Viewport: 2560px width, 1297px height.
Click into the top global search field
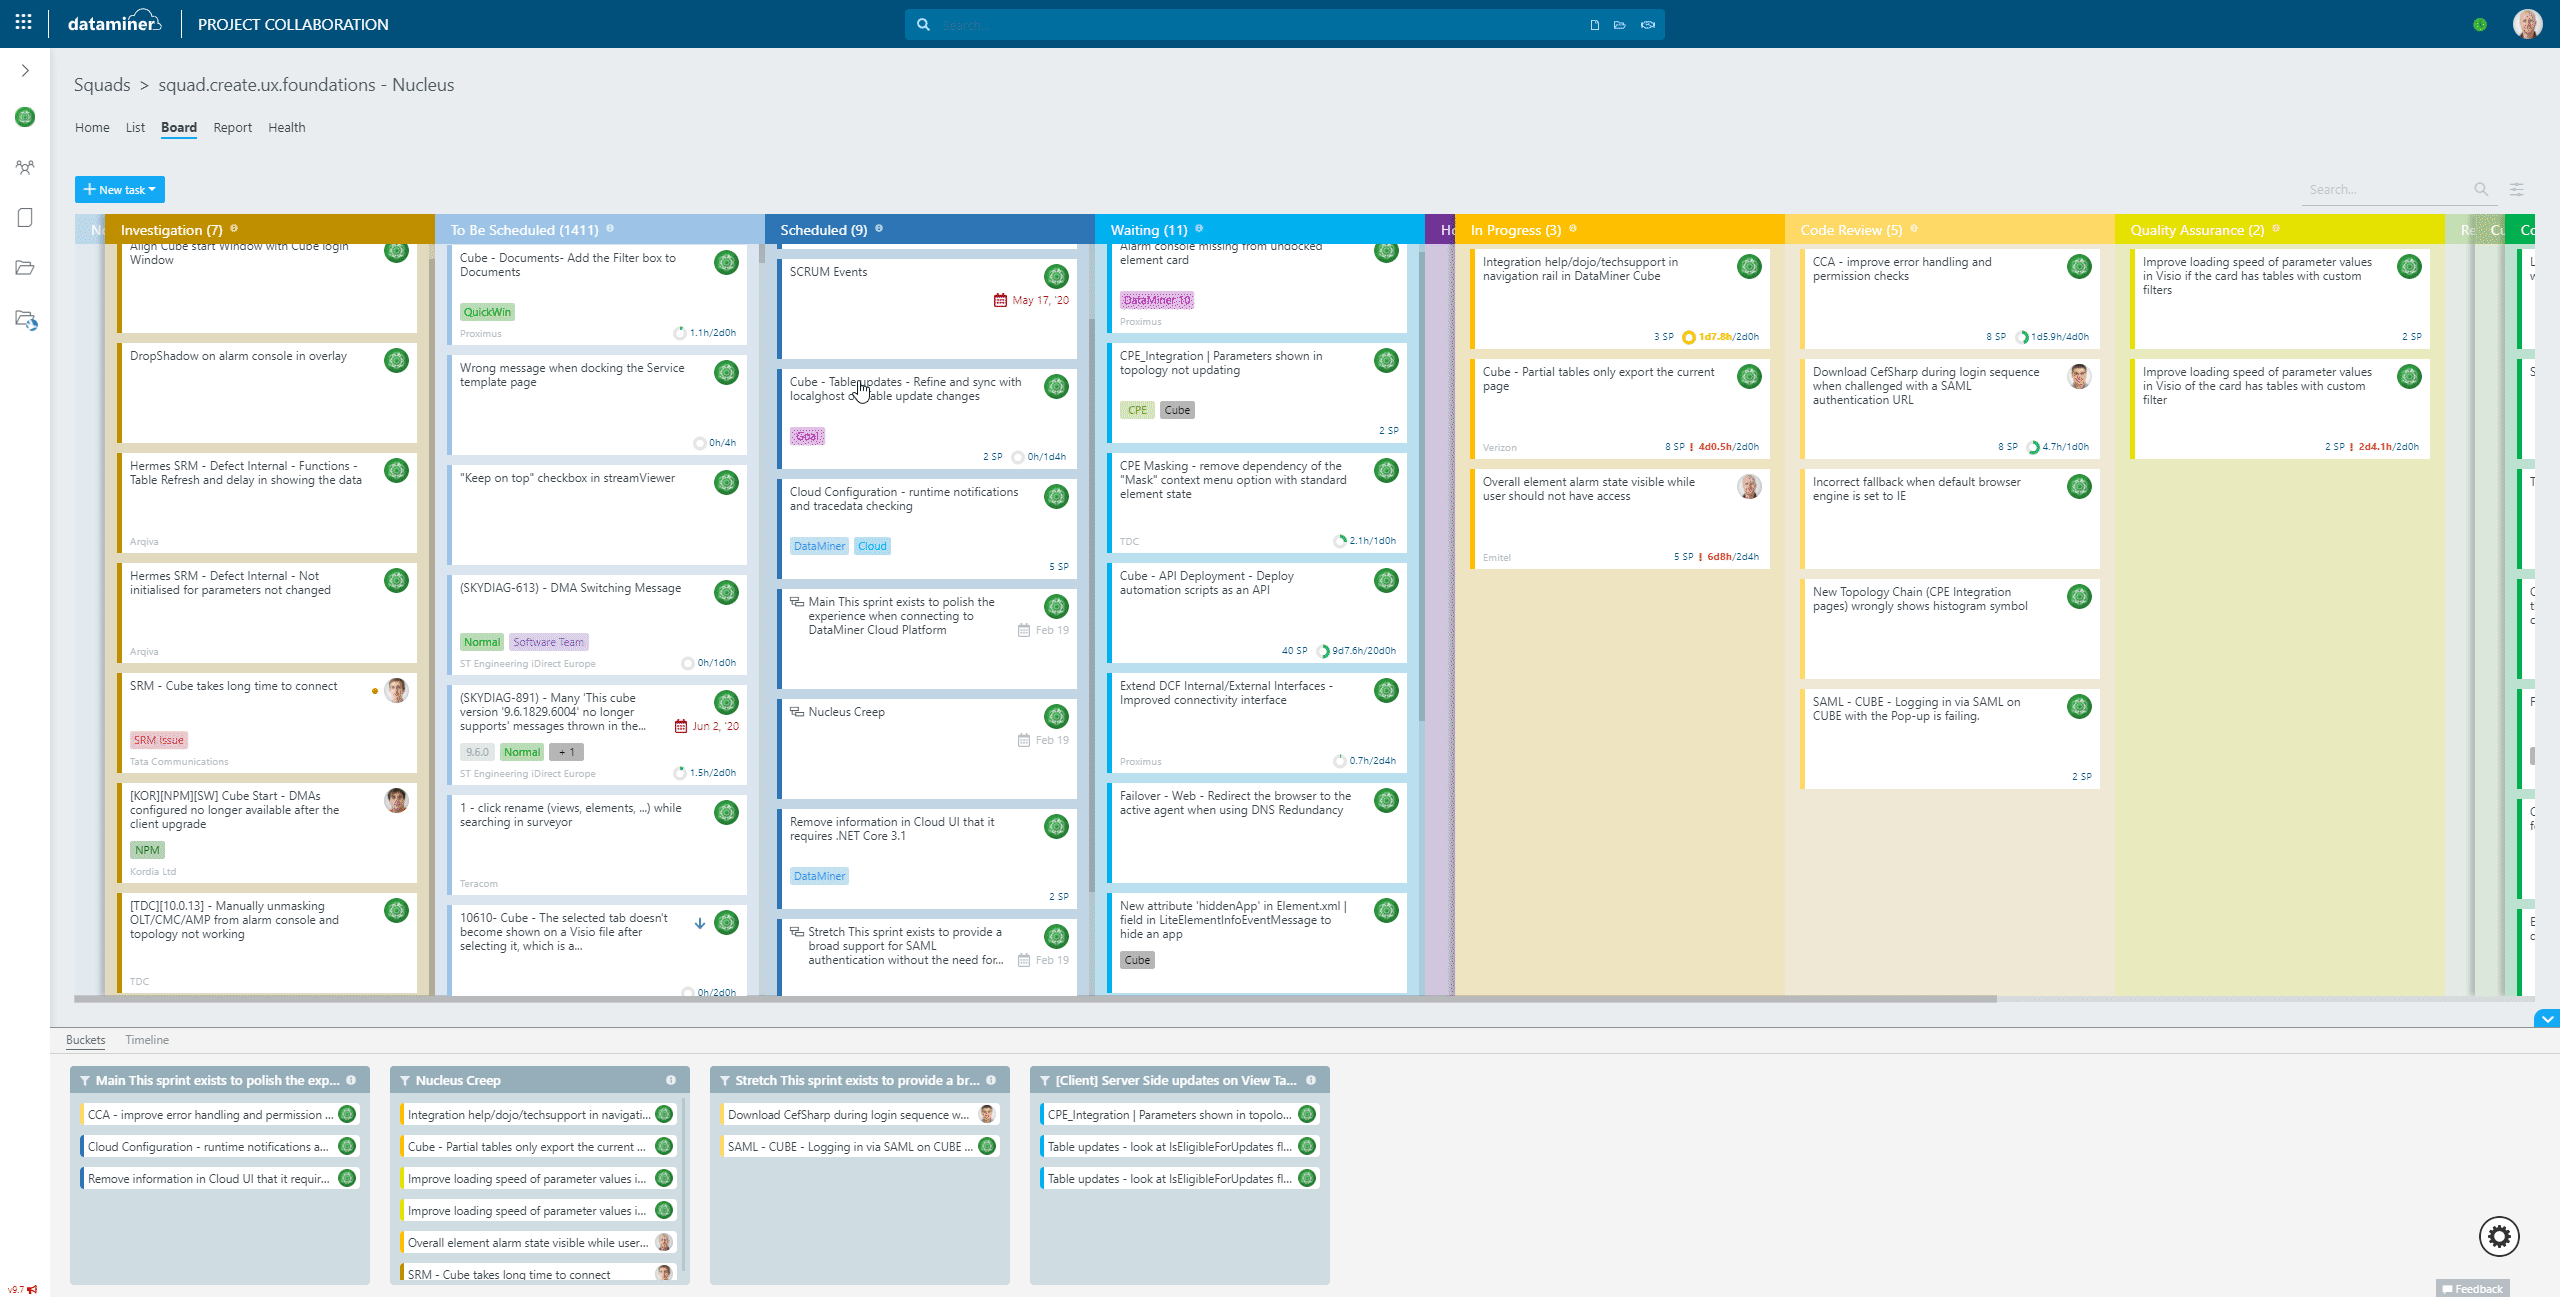coord(1260,25)
